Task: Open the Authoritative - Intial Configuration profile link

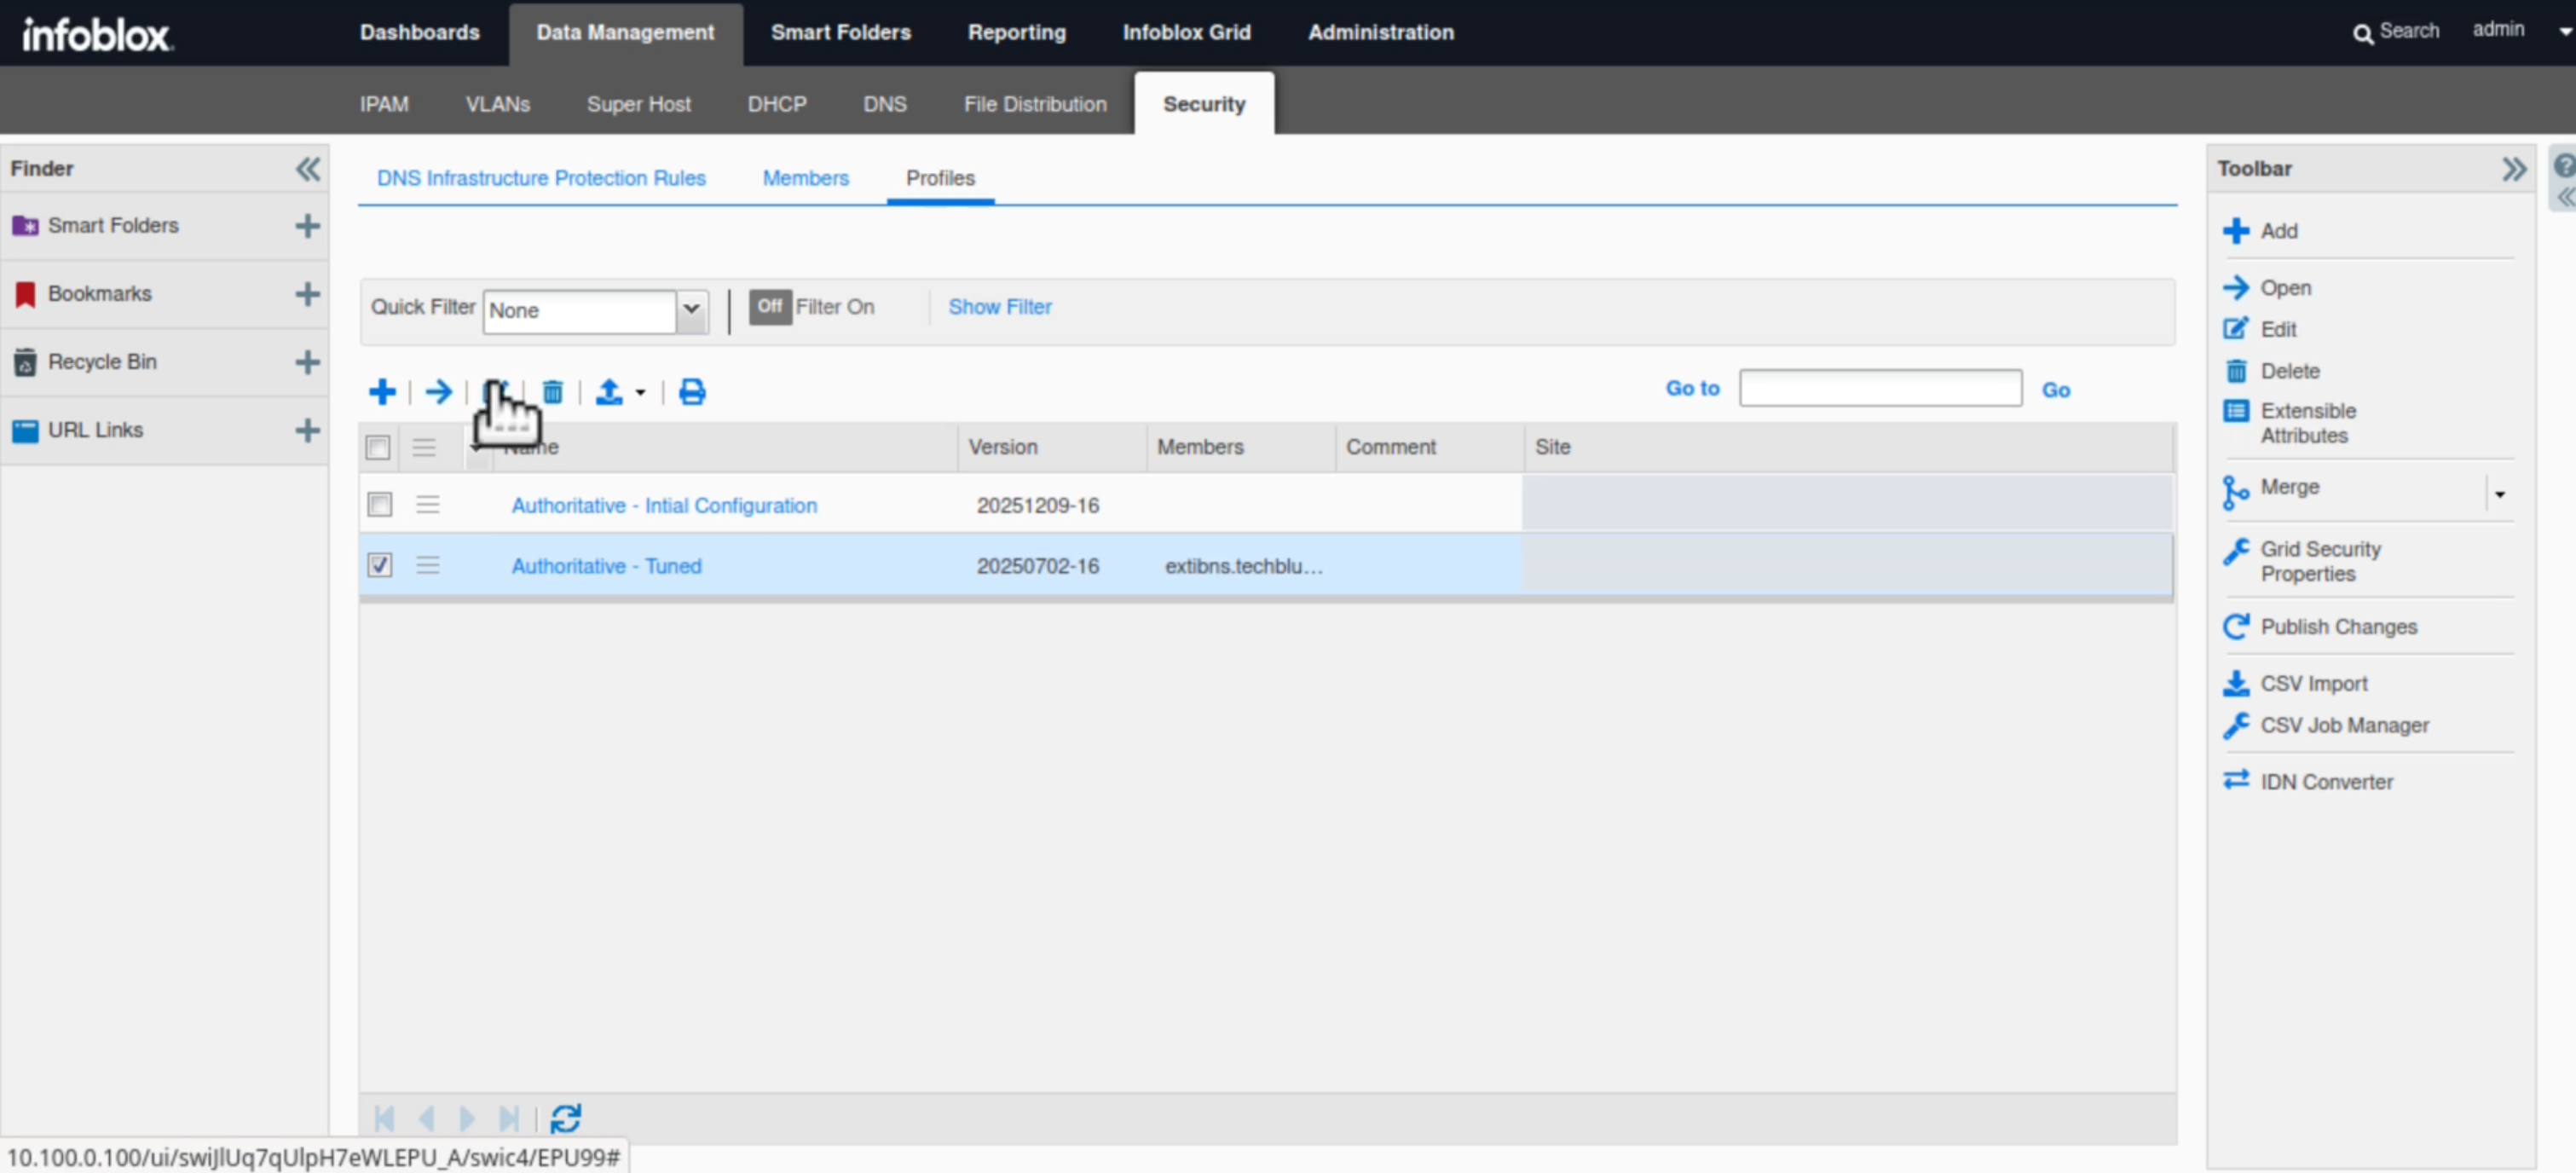Action: 664,506
